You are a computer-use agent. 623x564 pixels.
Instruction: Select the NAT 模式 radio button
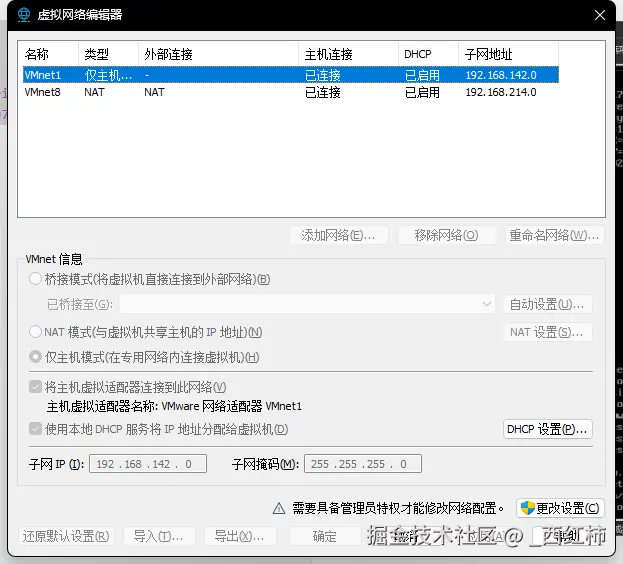pyautogui.click(x=35, y=332)
